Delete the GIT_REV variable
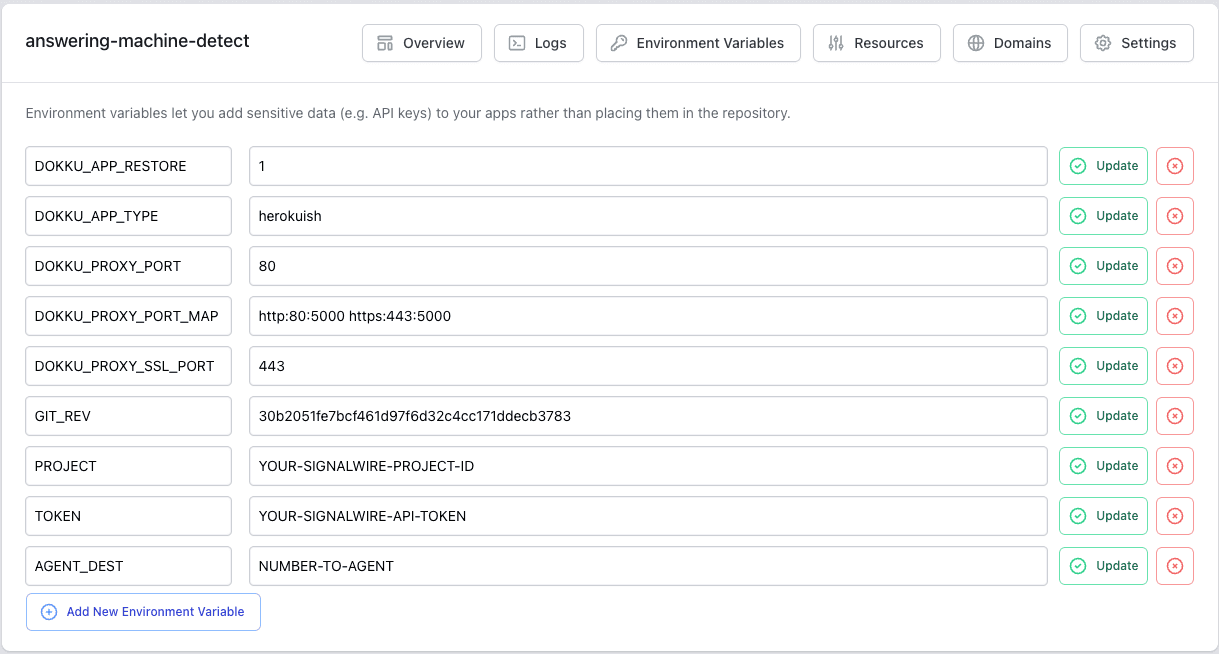 (1175, 416)
